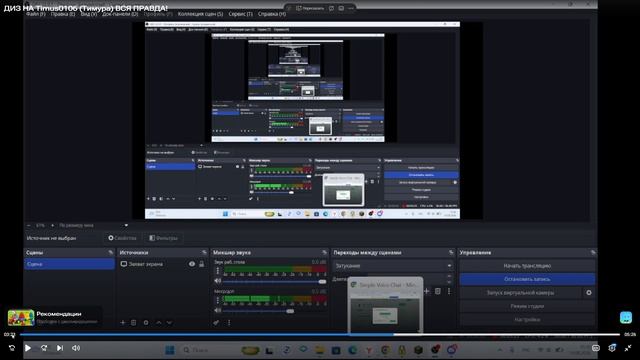This screenshot has width=640, height=360.
Task: Select the Сцена item in scenes list
Action: point(69,264)
